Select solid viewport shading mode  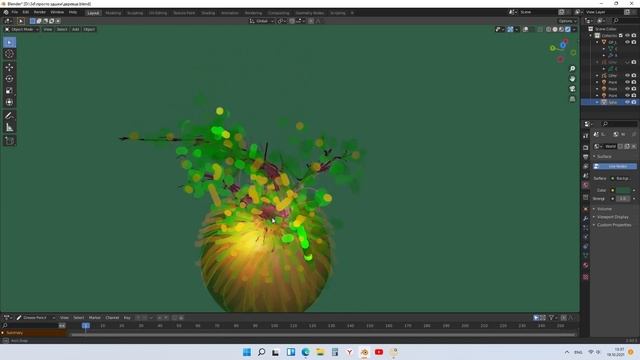pos(555,29)
